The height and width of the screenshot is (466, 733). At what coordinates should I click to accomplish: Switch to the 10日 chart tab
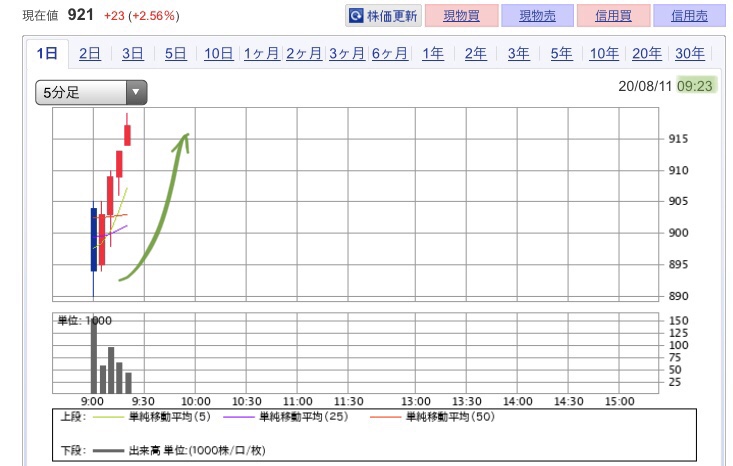(x=219, y=53)
